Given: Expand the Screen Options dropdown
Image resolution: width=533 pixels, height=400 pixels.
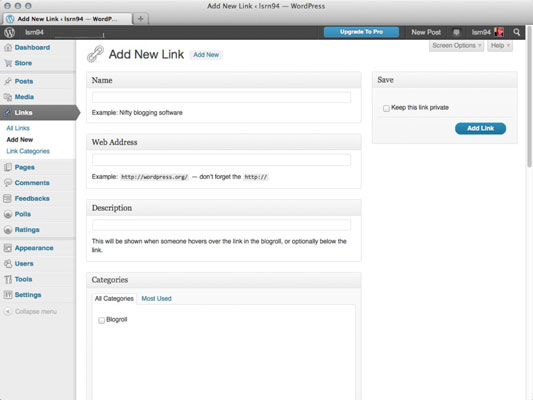Looking at the screenshot, I should [457, 46].
